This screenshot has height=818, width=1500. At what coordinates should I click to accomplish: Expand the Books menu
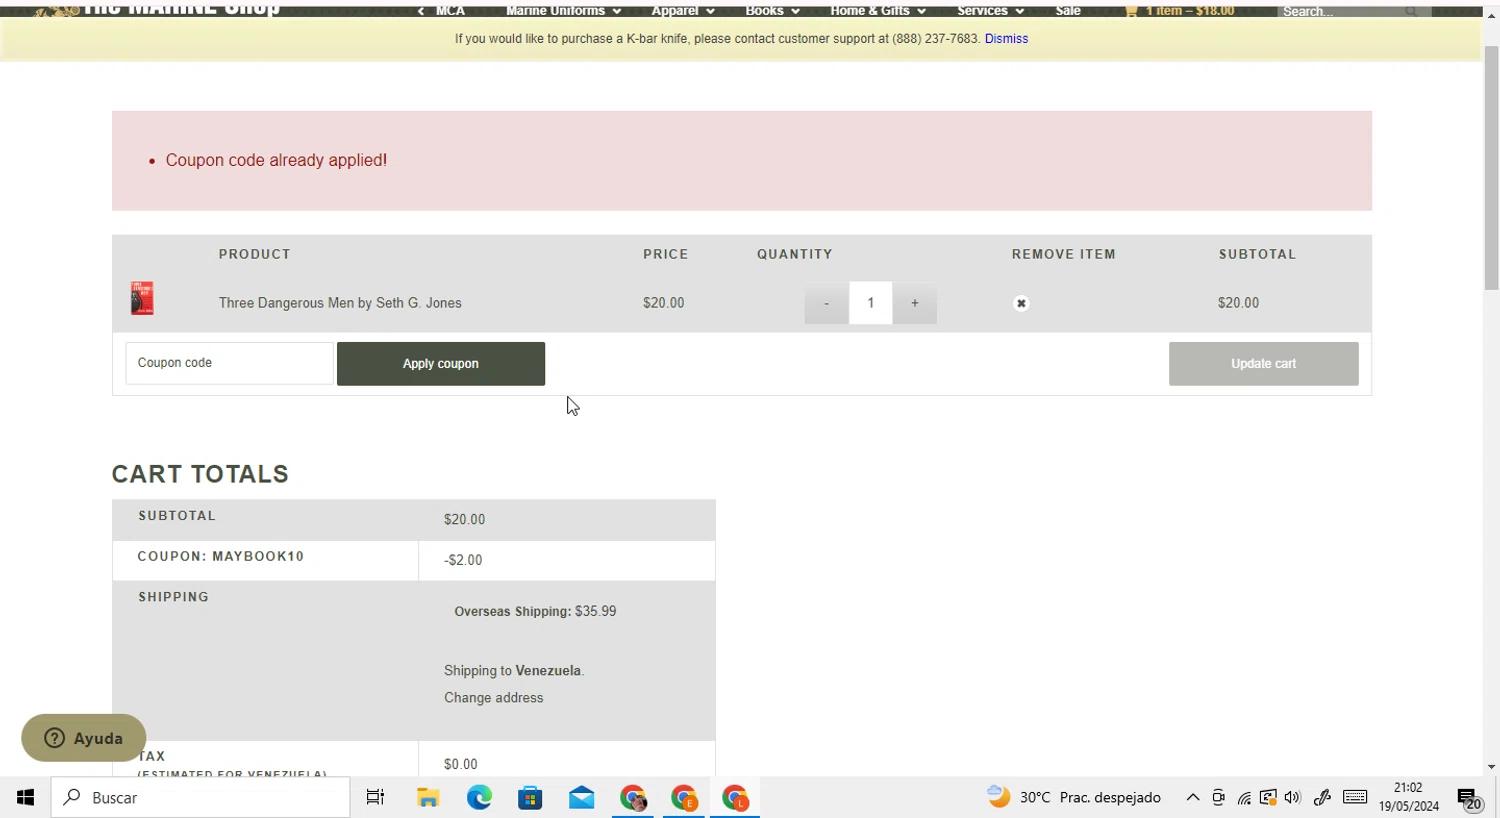pyautogui.click(x=772, y=11)
